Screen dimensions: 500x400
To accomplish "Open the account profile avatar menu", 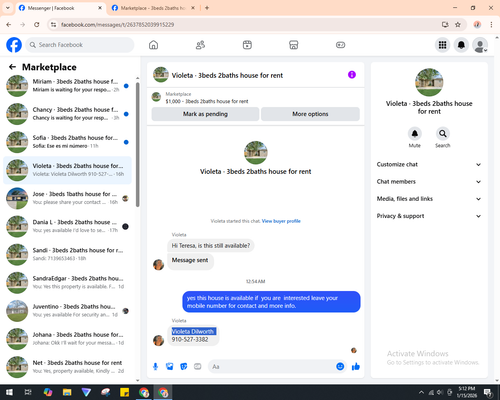I will [480, 45].
